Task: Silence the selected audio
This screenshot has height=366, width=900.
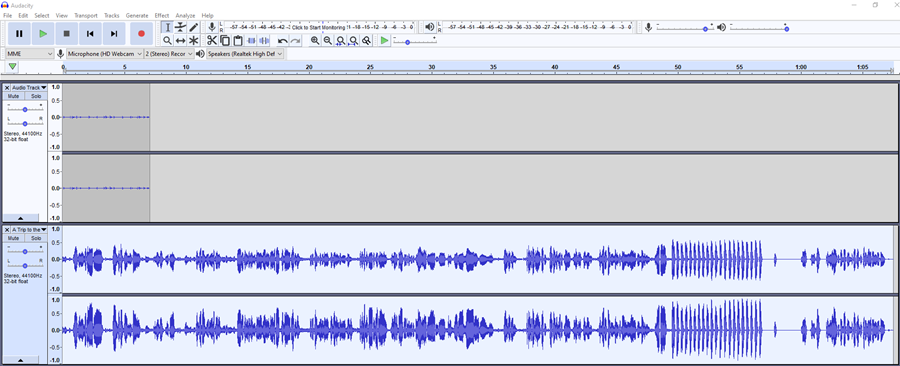Action: [264, 40]
